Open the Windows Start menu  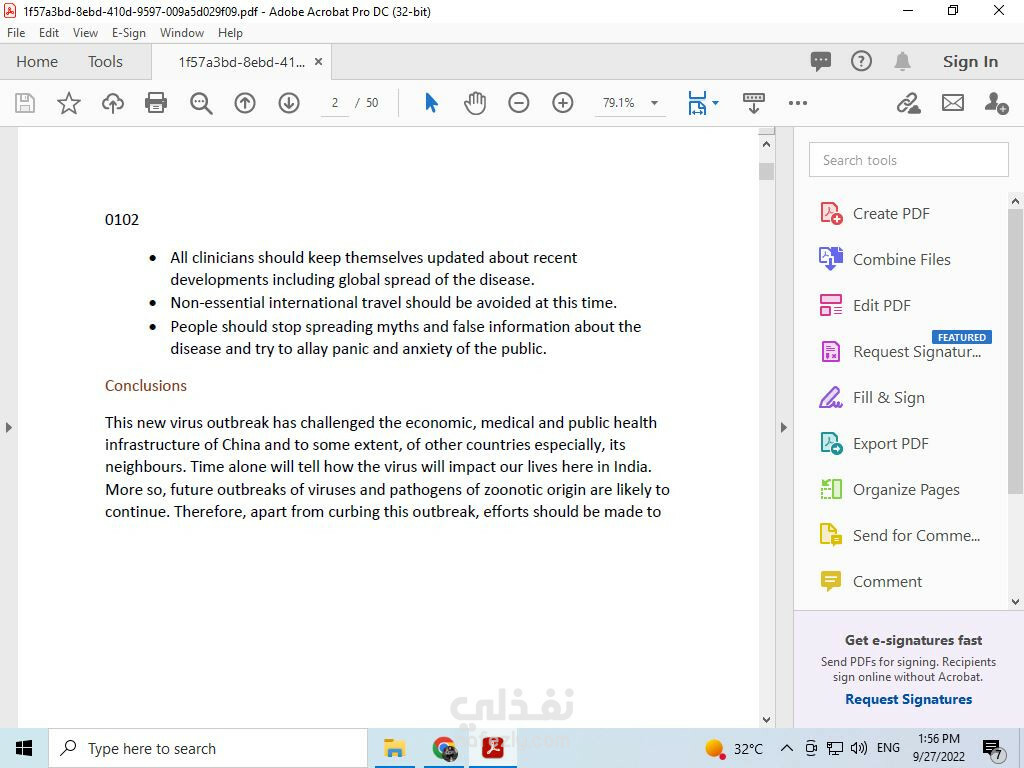(24, 748)
